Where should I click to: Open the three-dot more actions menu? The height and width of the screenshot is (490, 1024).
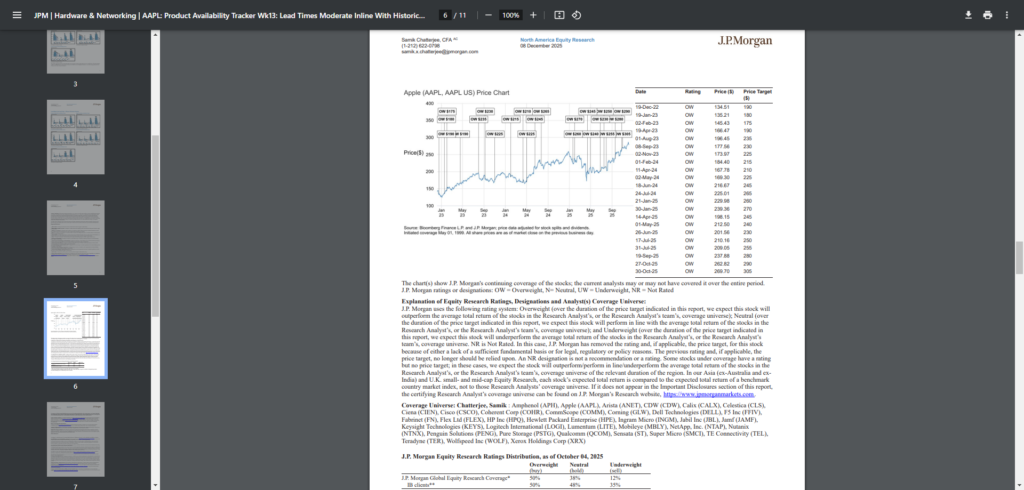point(1008,15)
